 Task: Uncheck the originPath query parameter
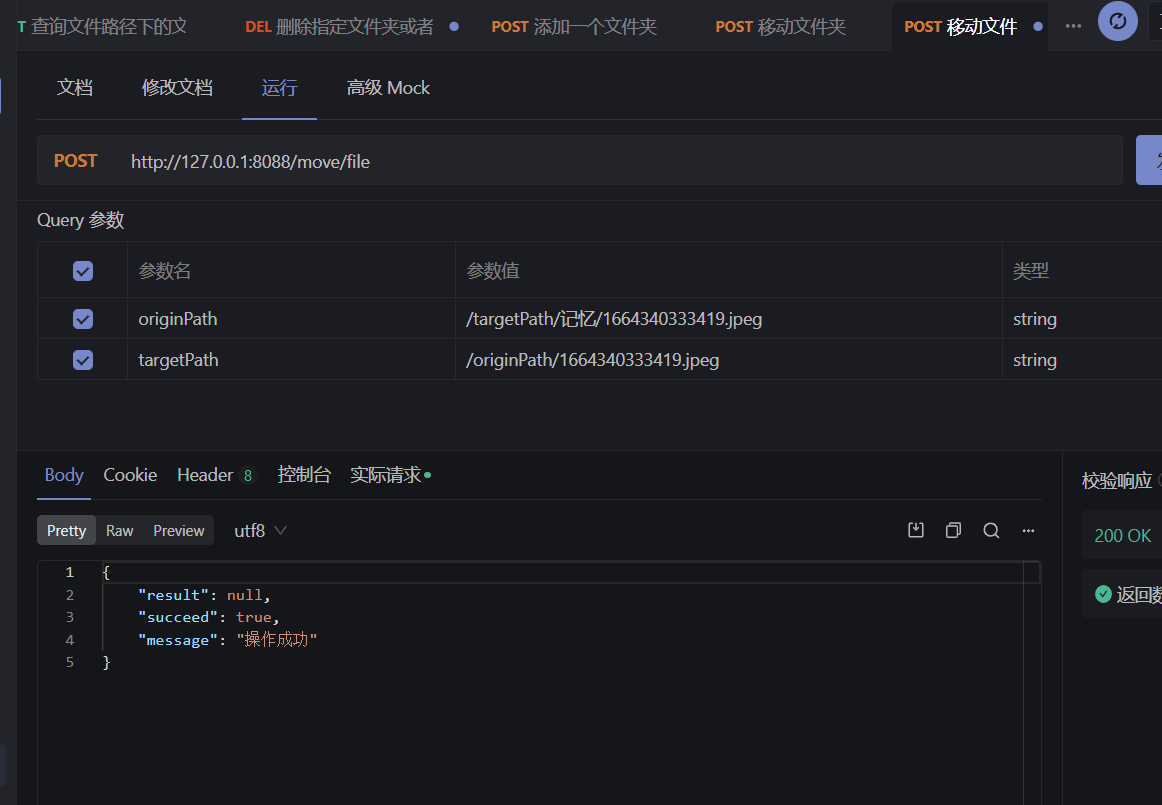click(x=82, y=318)
